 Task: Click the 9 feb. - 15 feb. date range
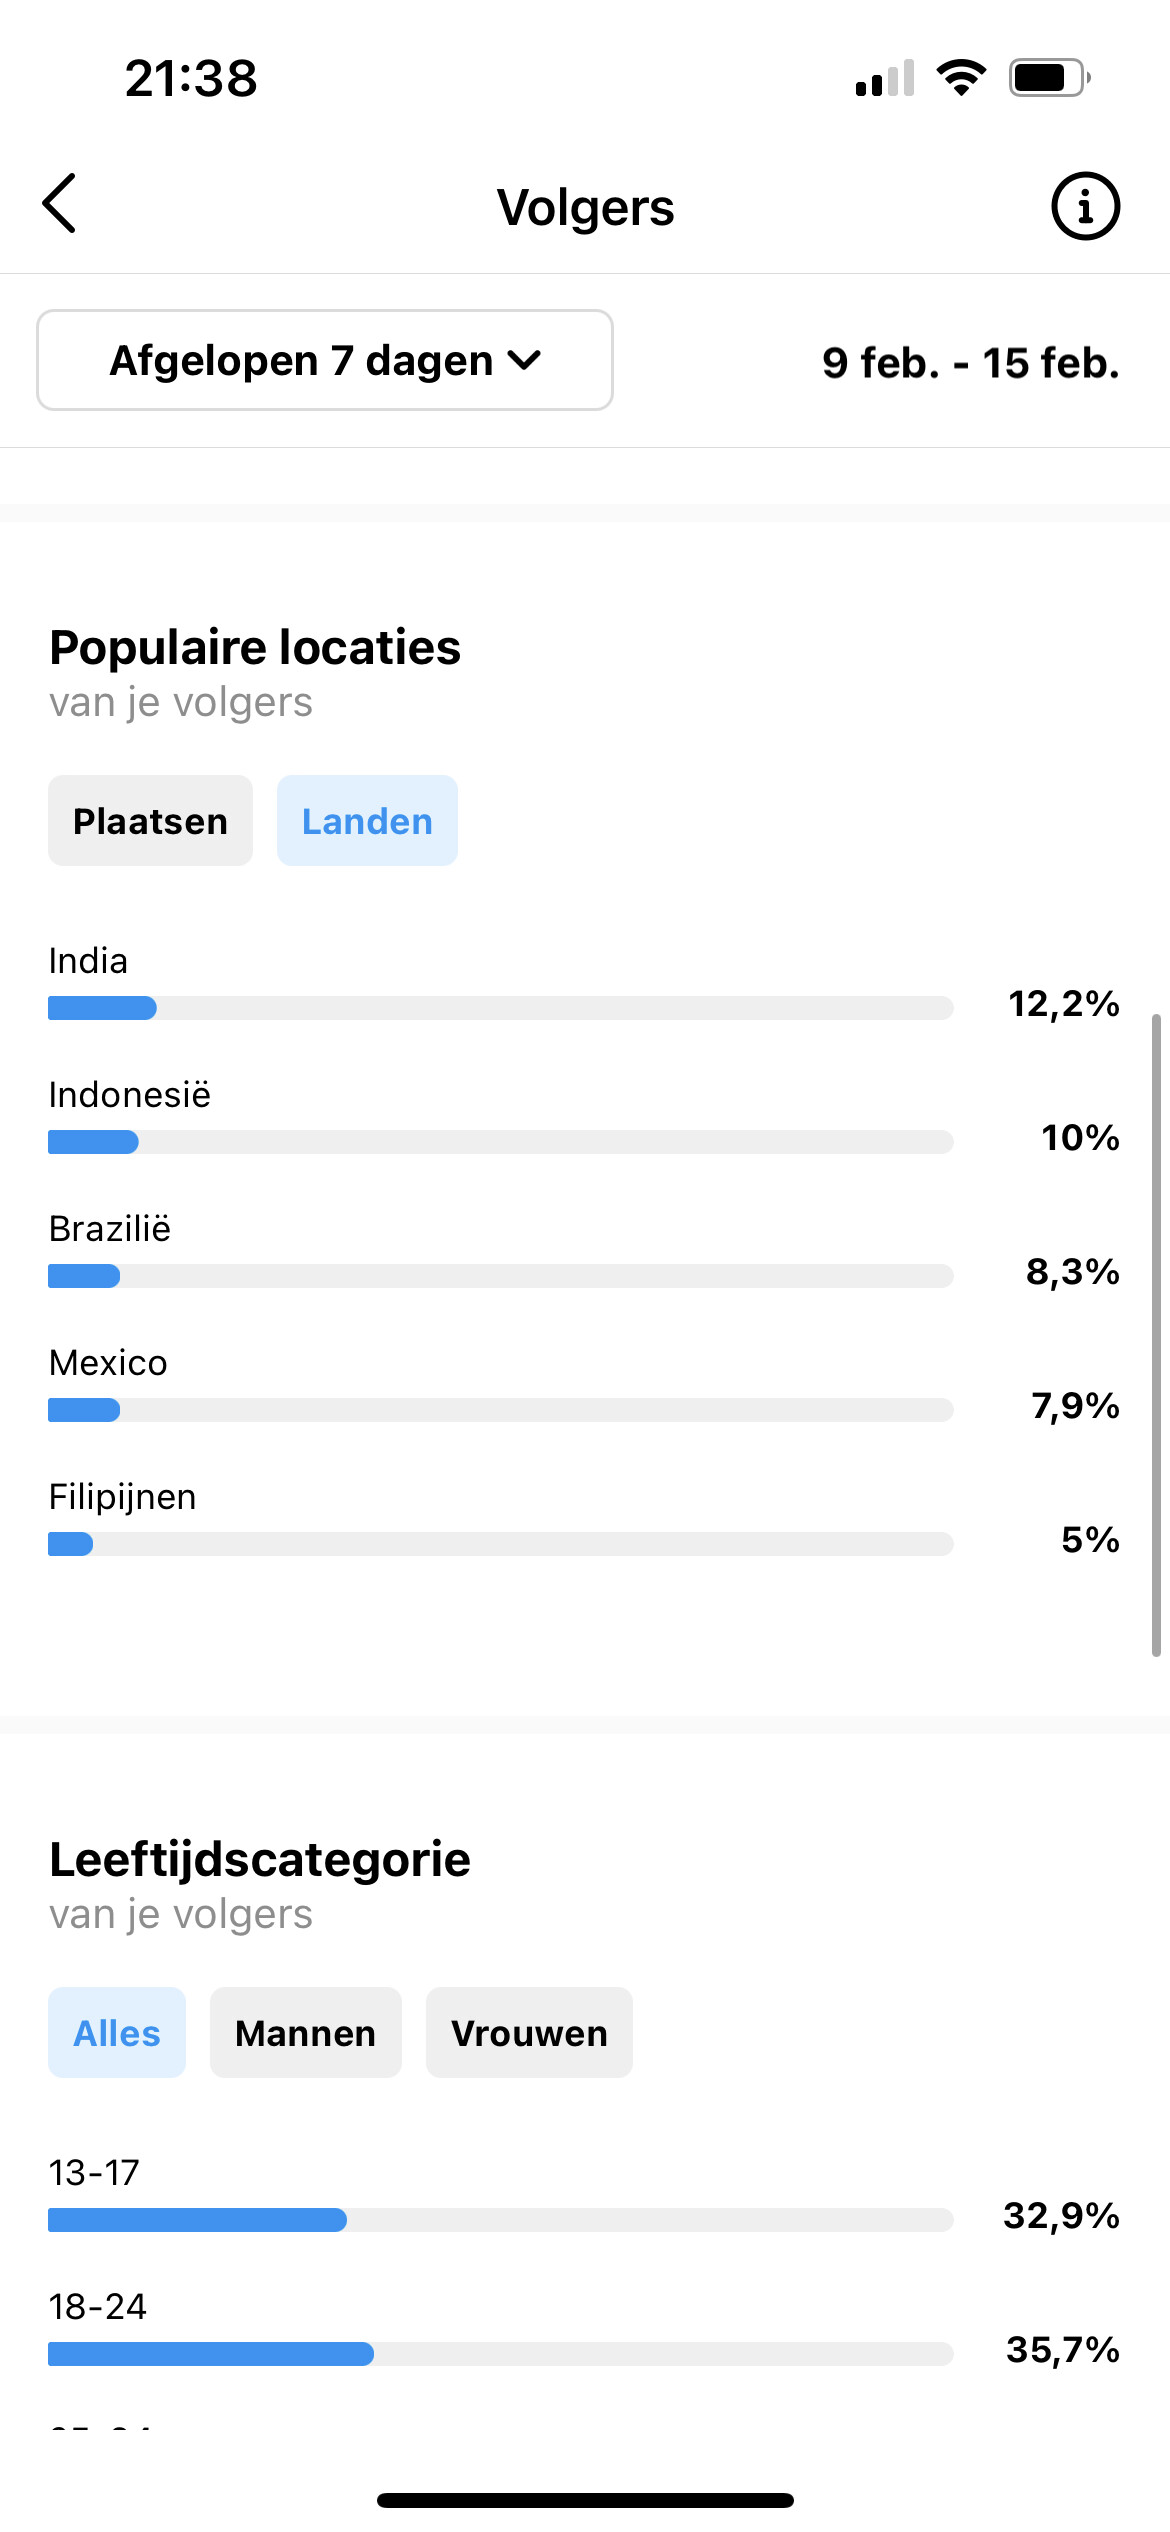pos(970,362)
